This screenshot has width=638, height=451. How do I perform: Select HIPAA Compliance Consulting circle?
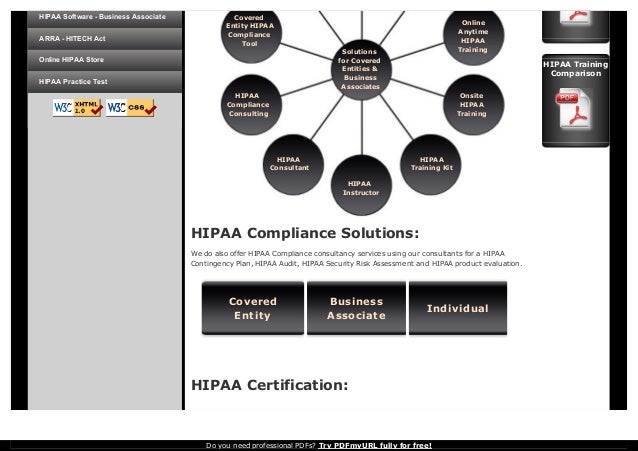[251, 105]
